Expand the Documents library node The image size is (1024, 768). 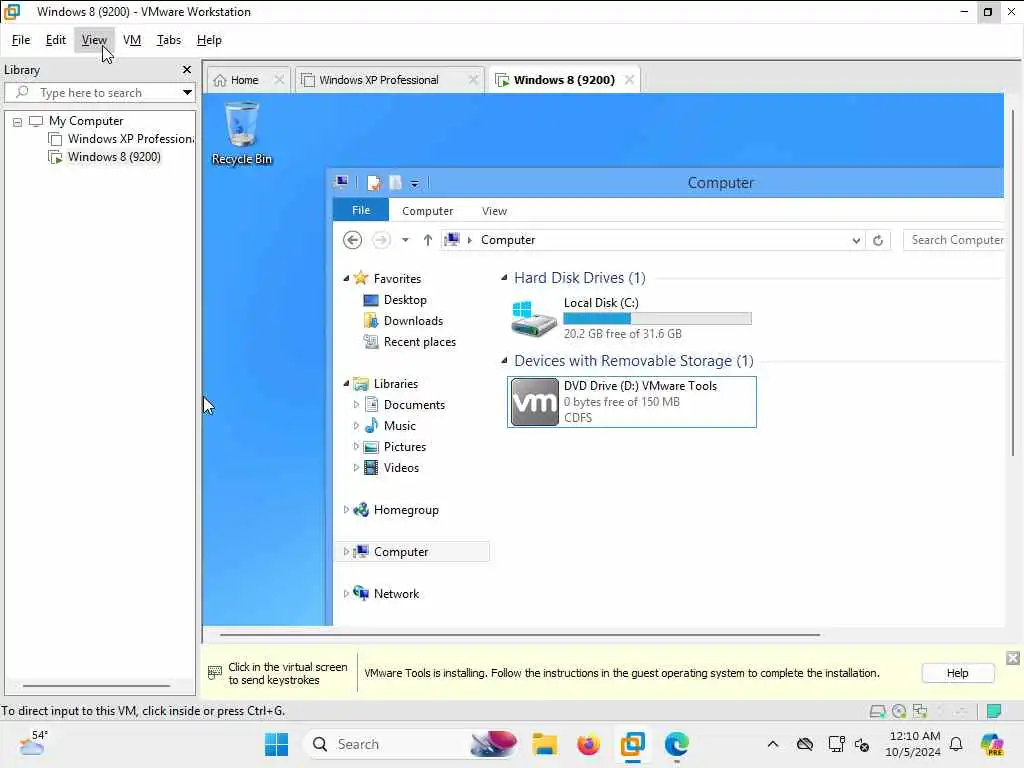pyautogui.click(x=356, y=405)
